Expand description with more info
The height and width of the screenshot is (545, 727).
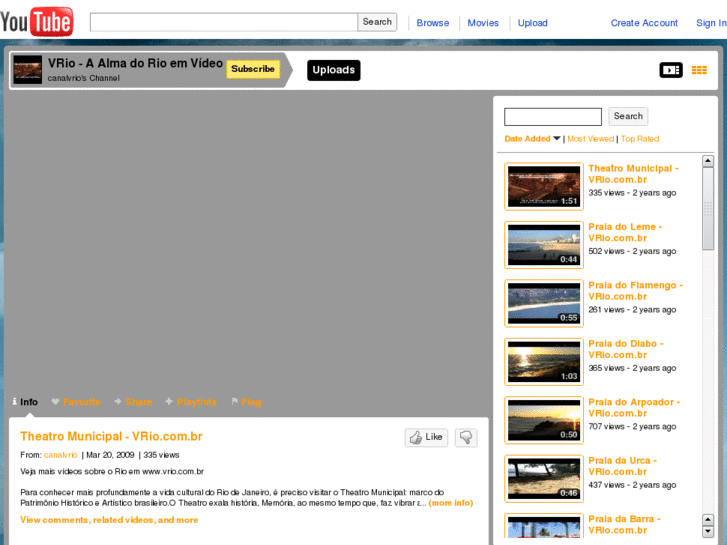click(x=451, y=503)
